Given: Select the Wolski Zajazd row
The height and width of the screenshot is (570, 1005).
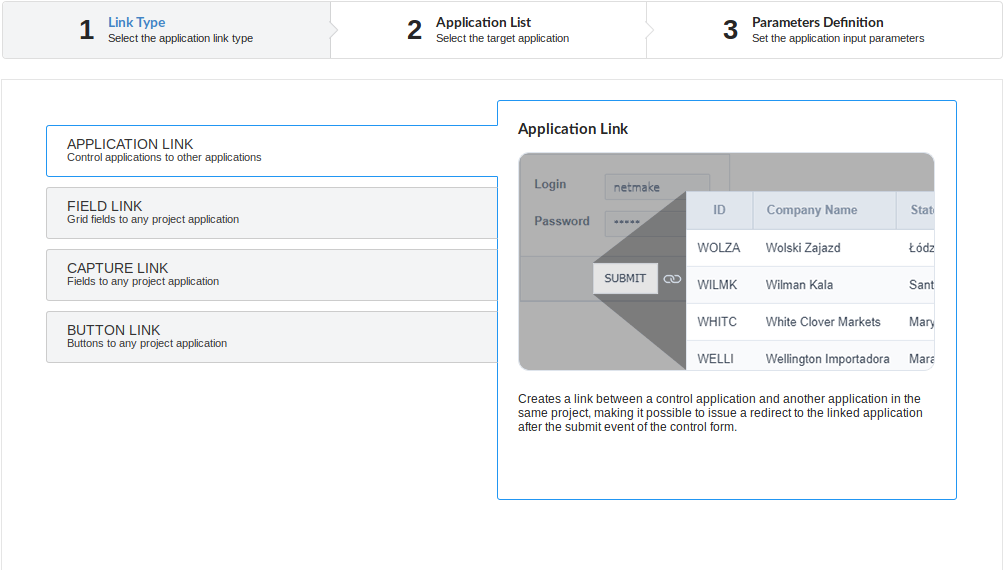Looking at the screenshot, I should pos(810,248).
